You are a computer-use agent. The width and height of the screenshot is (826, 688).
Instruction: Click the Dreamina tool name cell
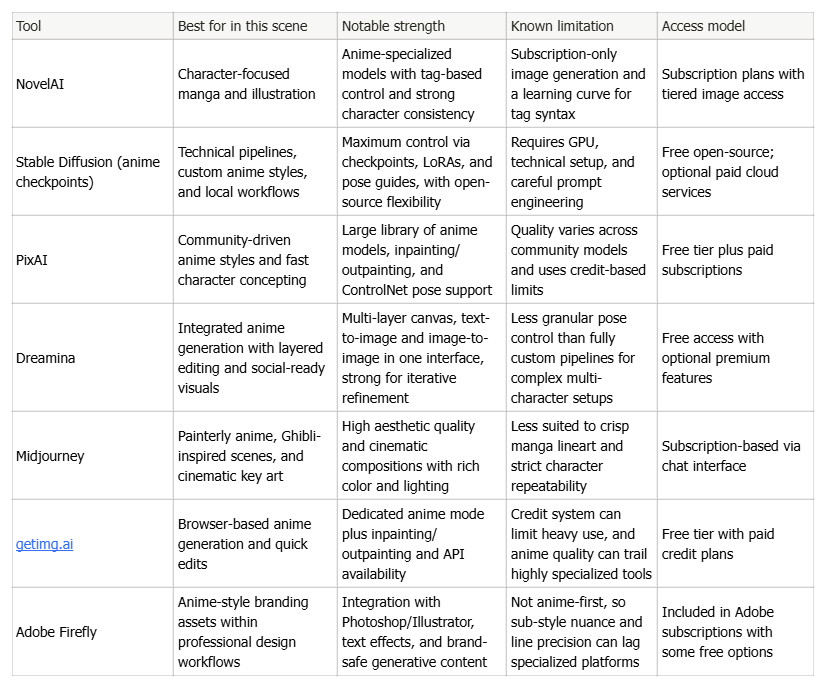coord(93,358)
